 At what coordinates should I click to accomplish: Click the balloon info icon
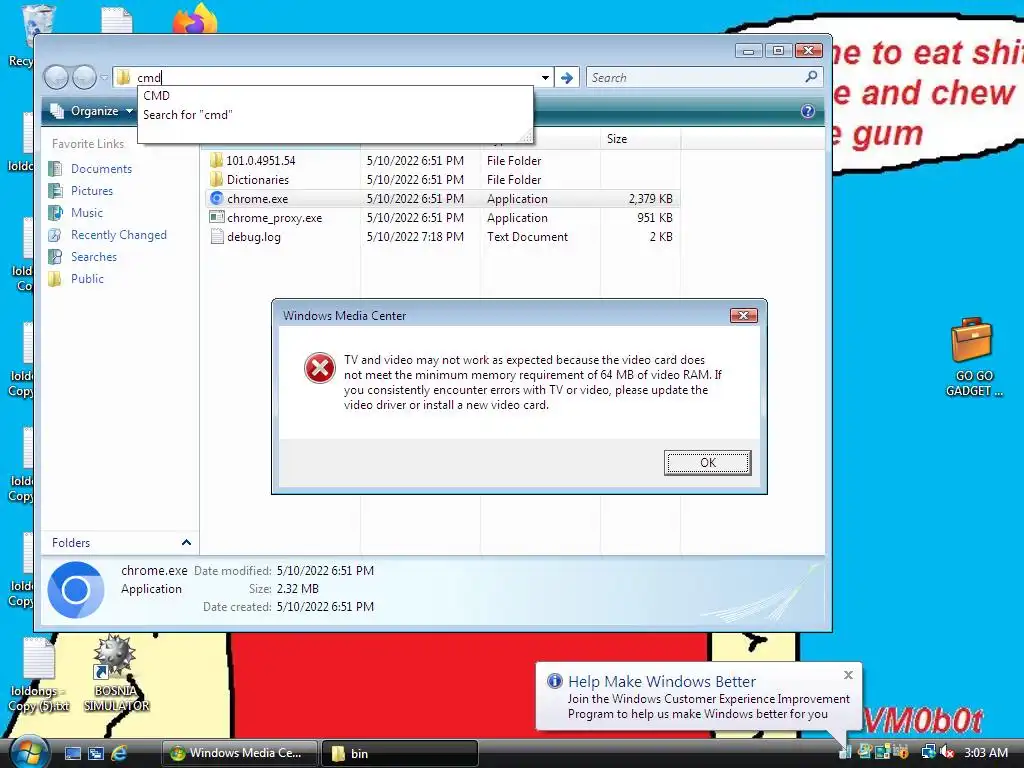point(554,681)
